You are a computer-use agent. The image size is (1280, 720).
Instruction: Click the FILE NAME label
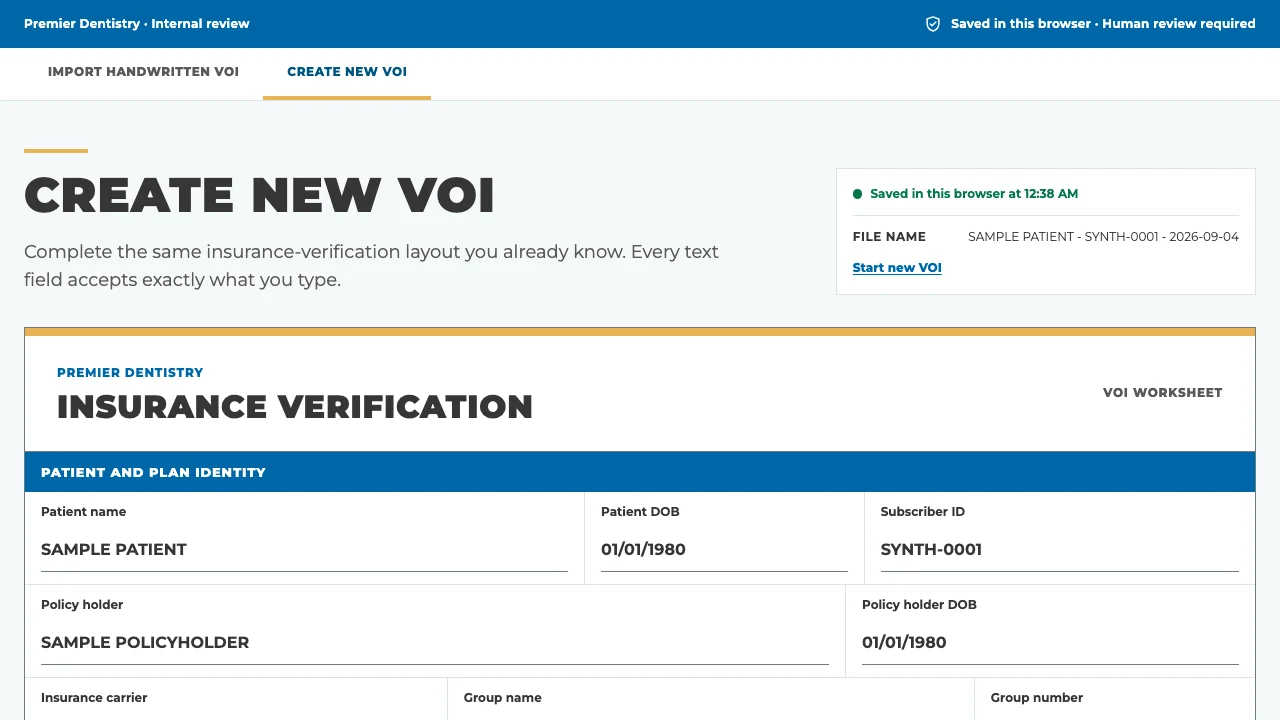tap(889, 237)
